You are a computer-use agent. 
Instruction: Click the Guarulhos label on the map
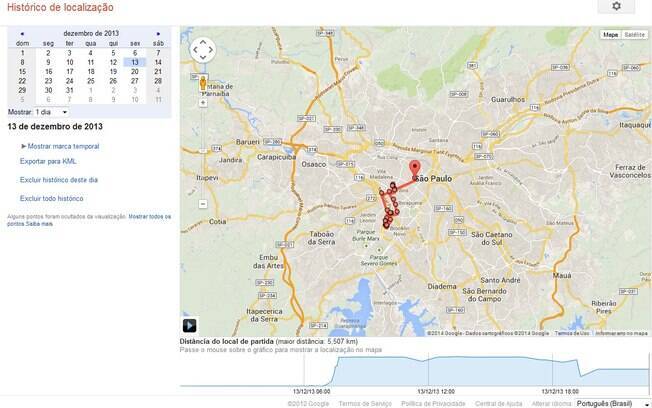pyautogui.click(x=508, y=100)
